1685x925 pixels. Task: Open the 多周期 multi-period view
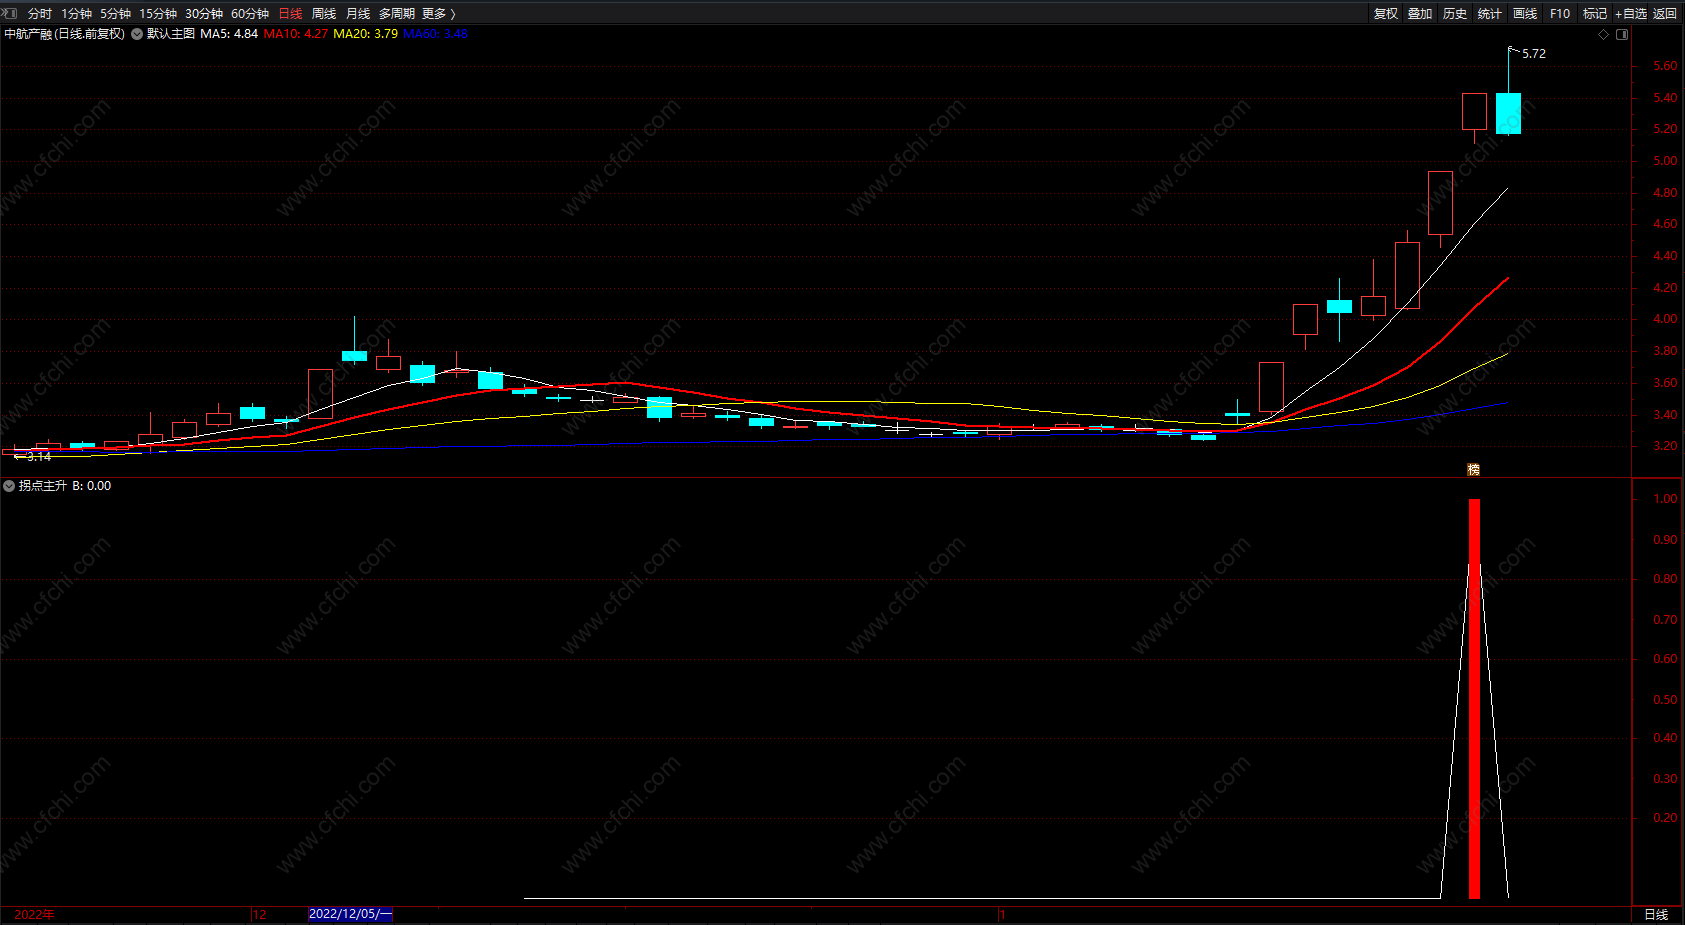click(397, 14)
